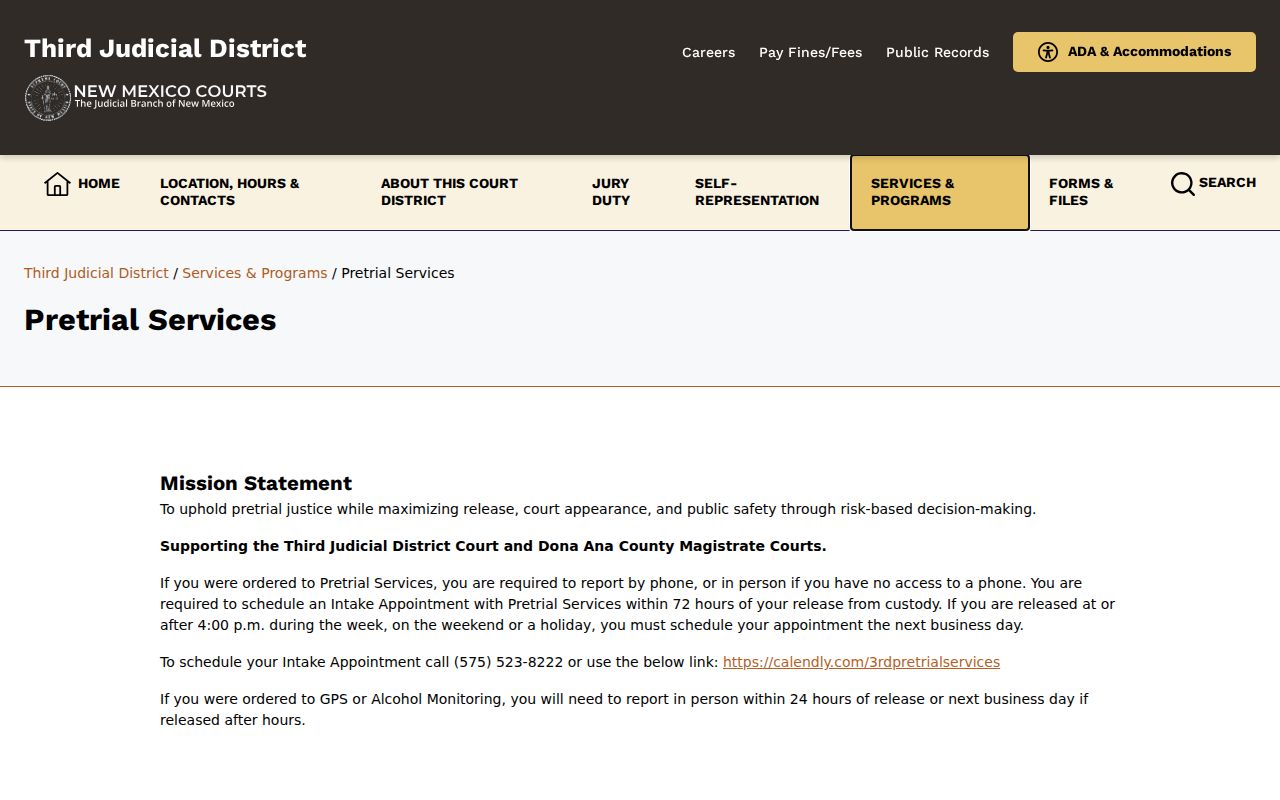Open the Location, Hours & Contacts menu
Viewport: 1280px width, 800px height.
230,192
